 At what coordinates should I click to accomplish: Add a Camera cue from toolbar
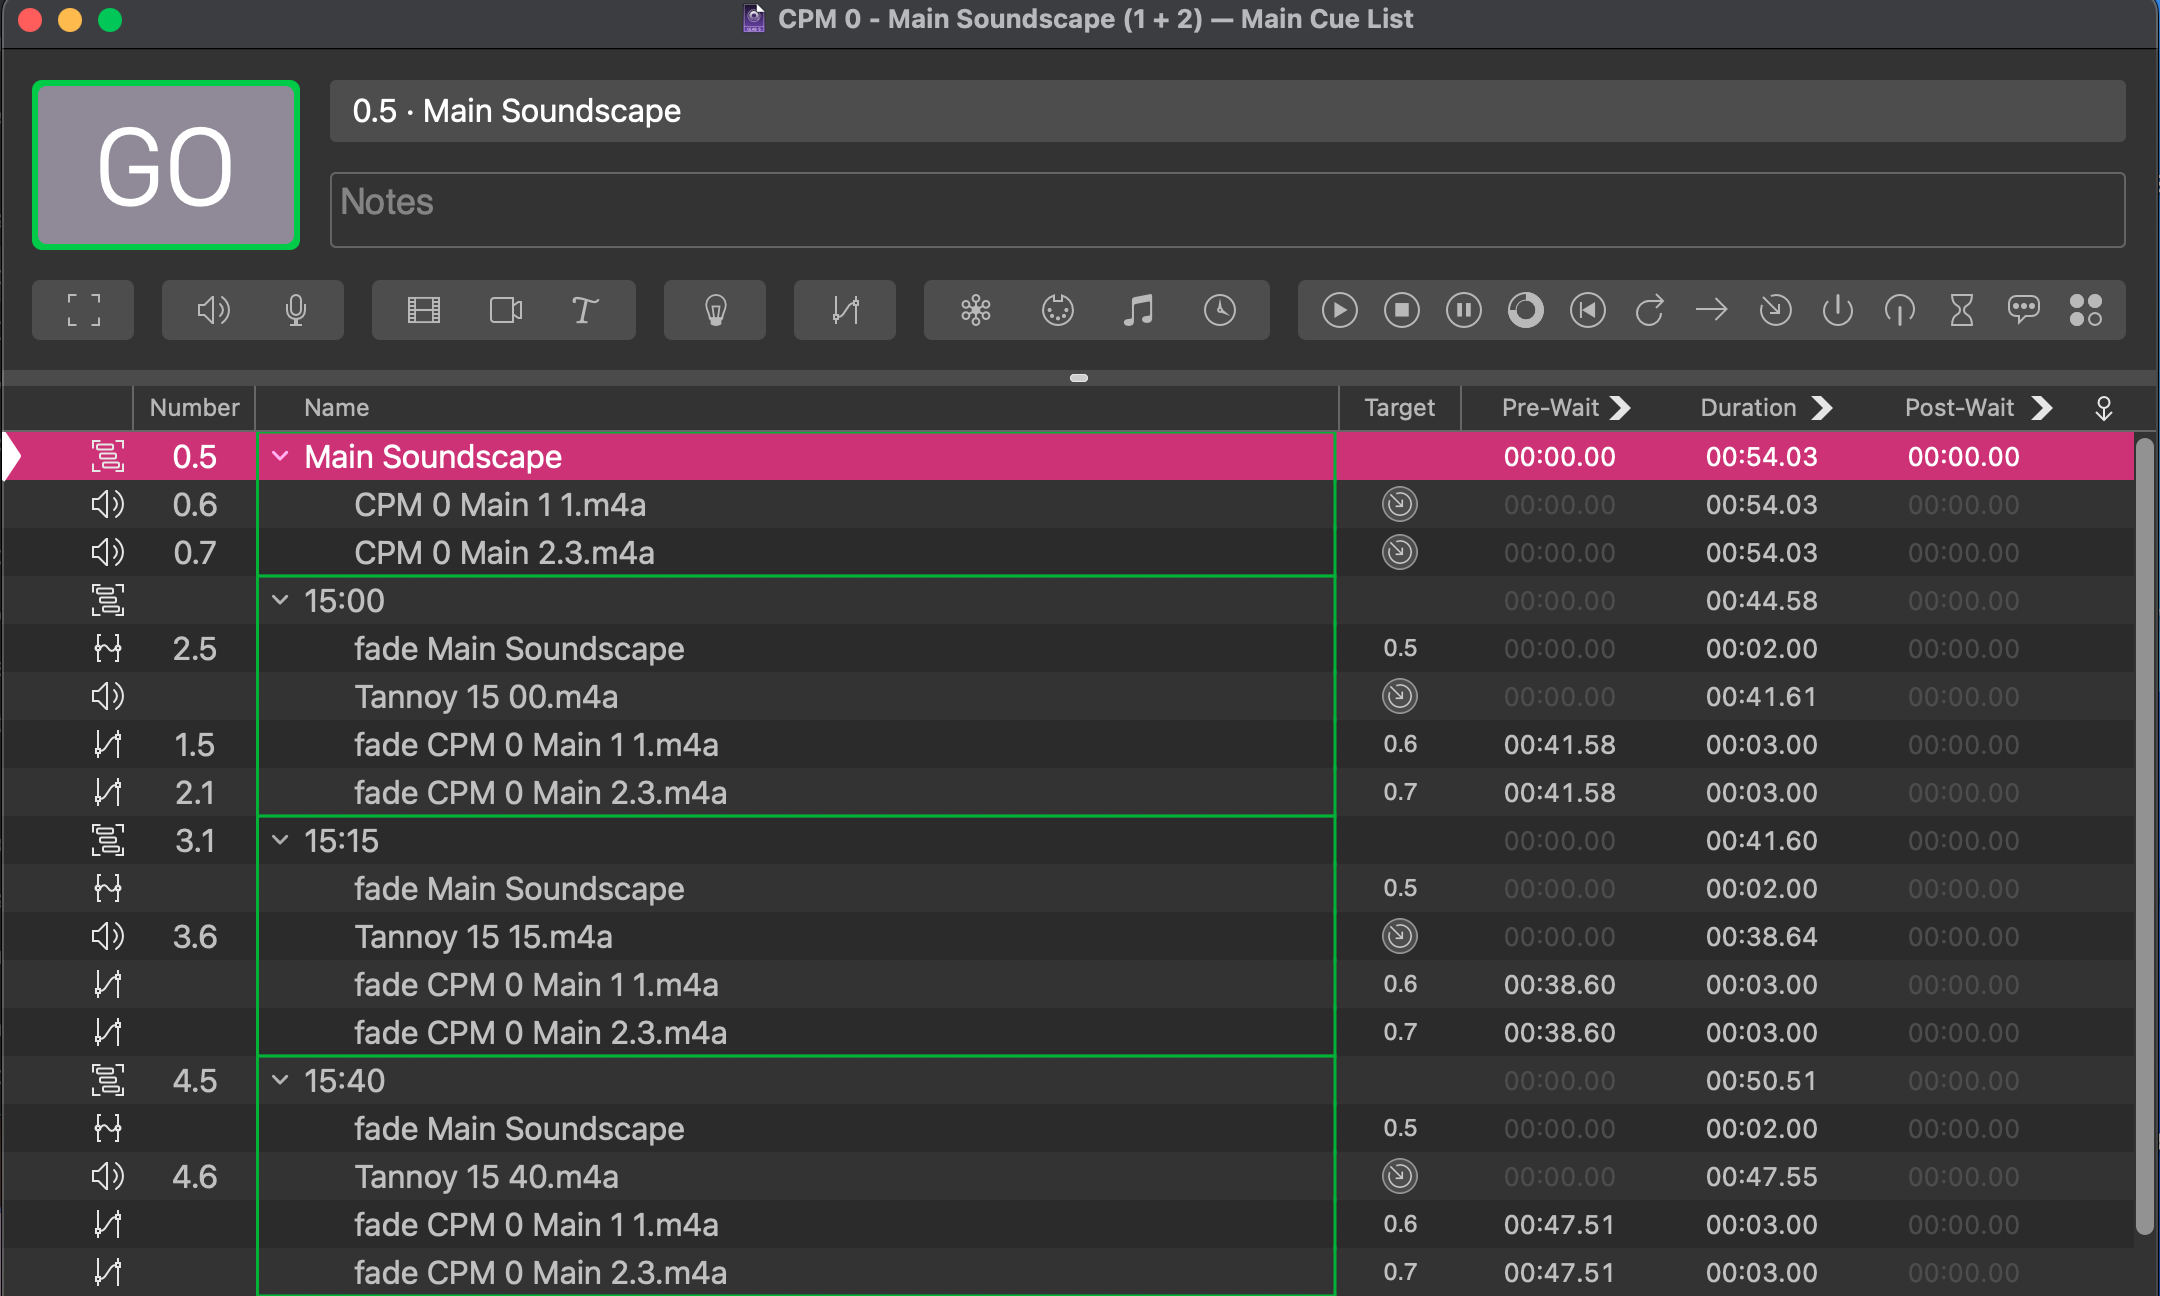point(506,310)
